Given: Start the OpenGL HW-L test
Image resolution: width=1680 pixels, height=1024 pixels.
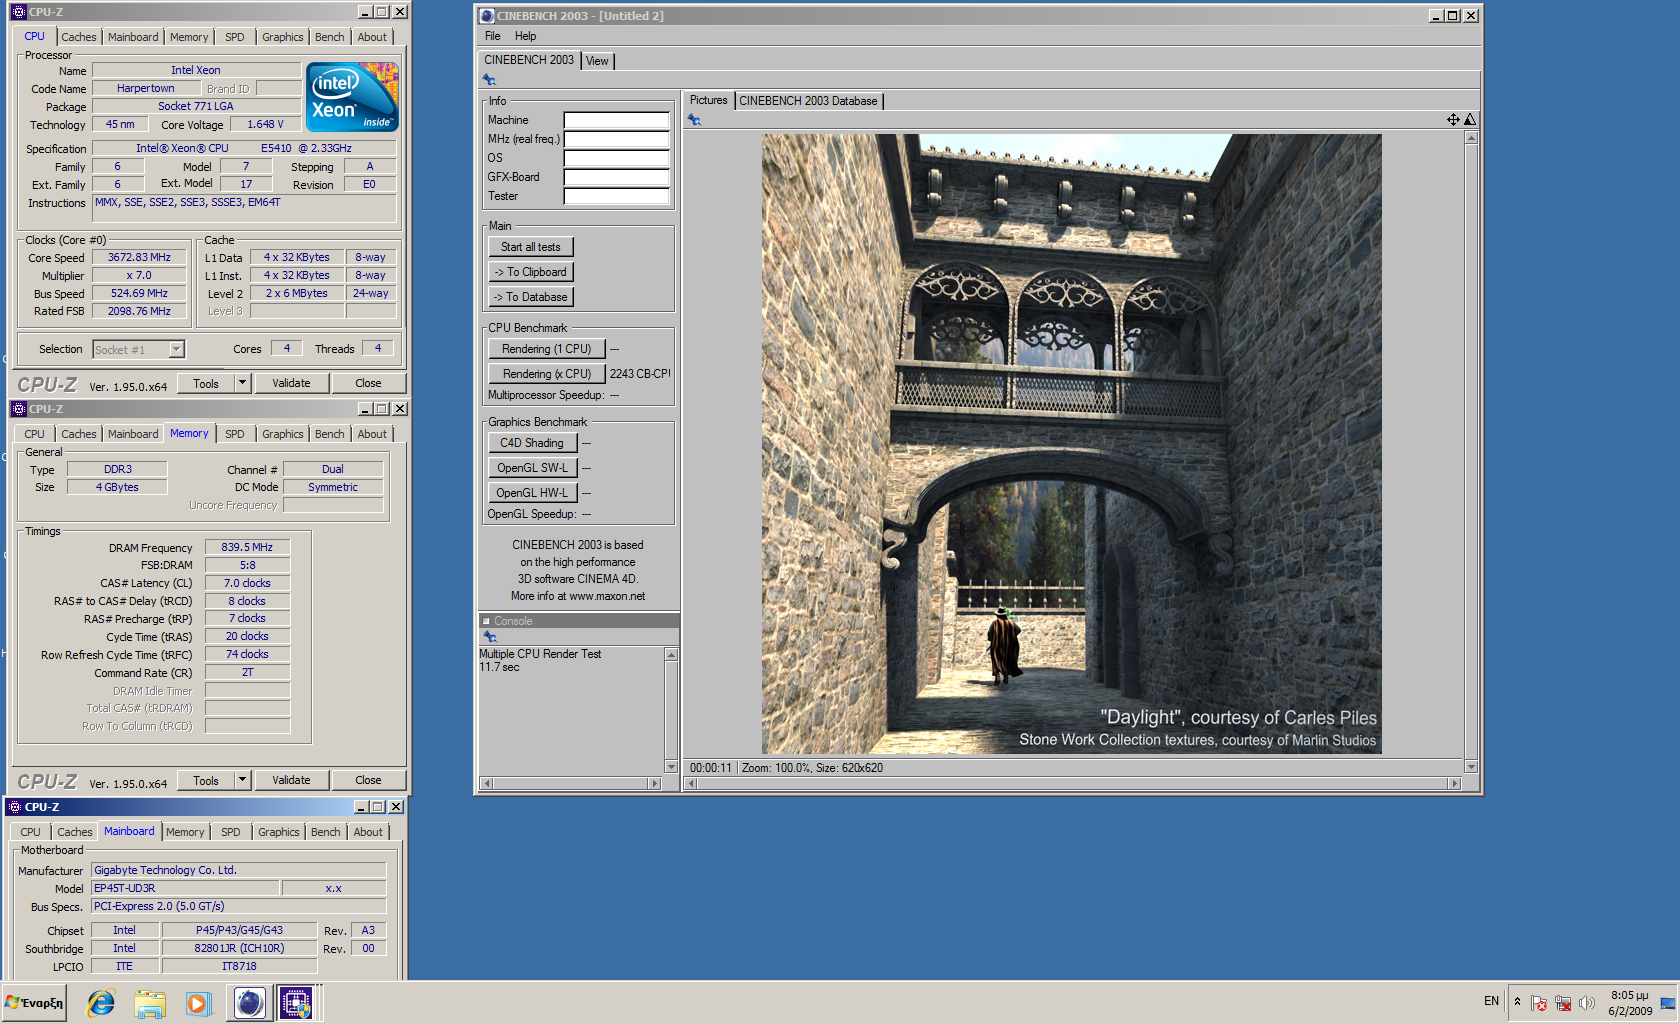Looking at the screenshot, I should 533,493.
